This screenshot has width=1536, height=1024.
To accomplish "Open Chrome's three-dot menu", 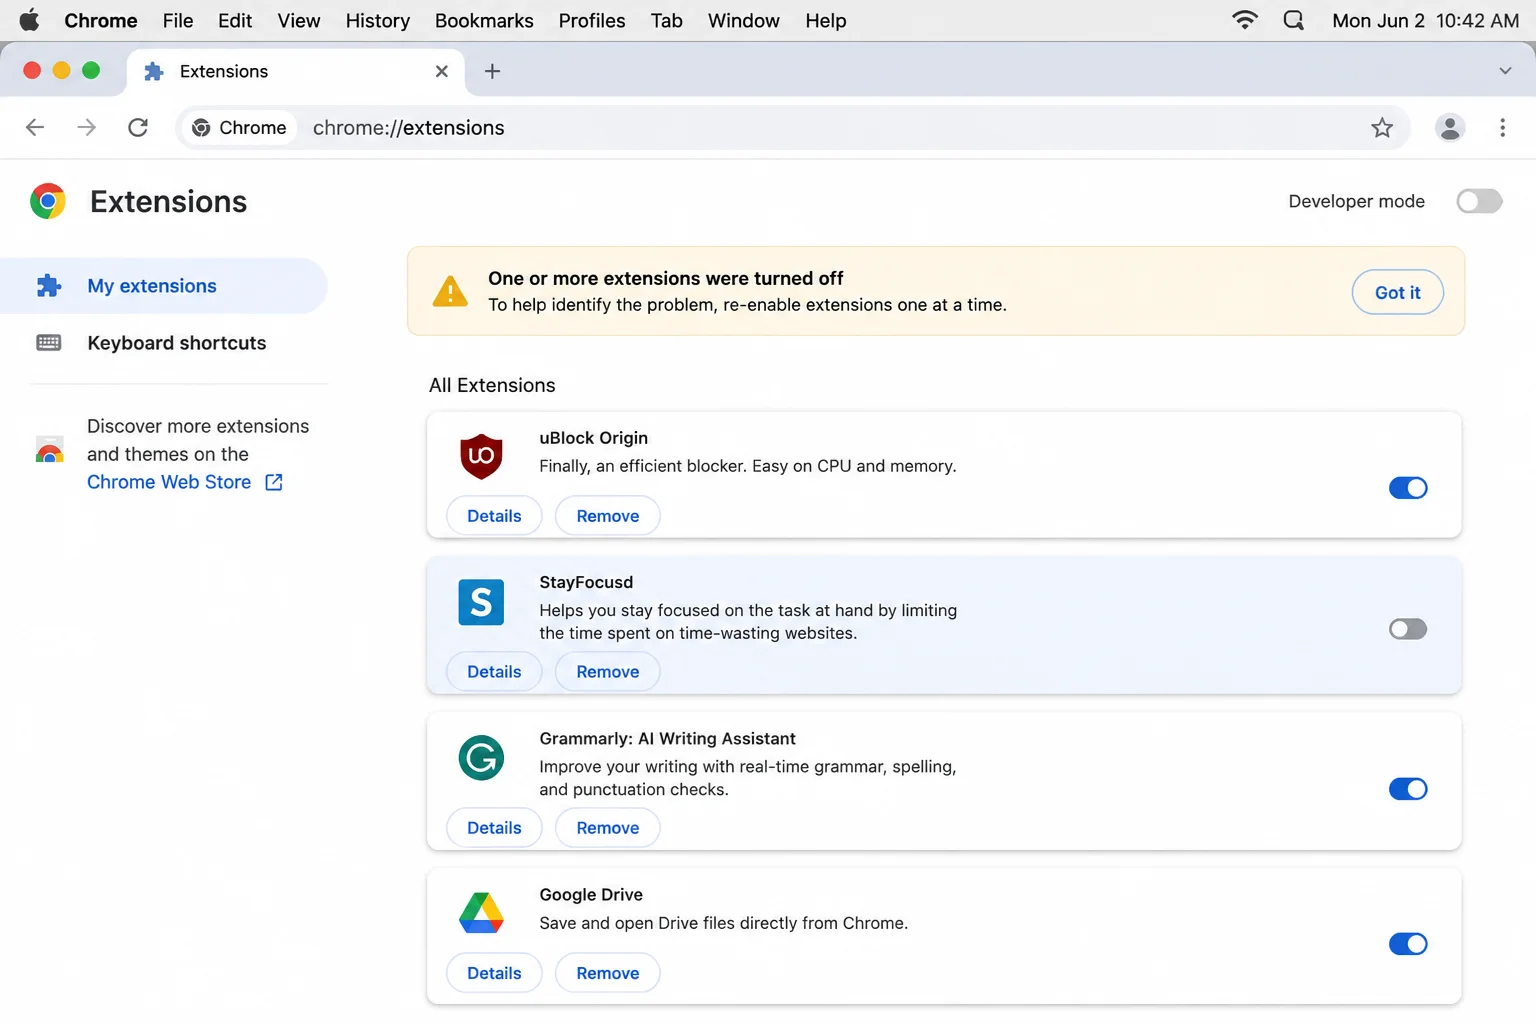I will [1502, 127].
